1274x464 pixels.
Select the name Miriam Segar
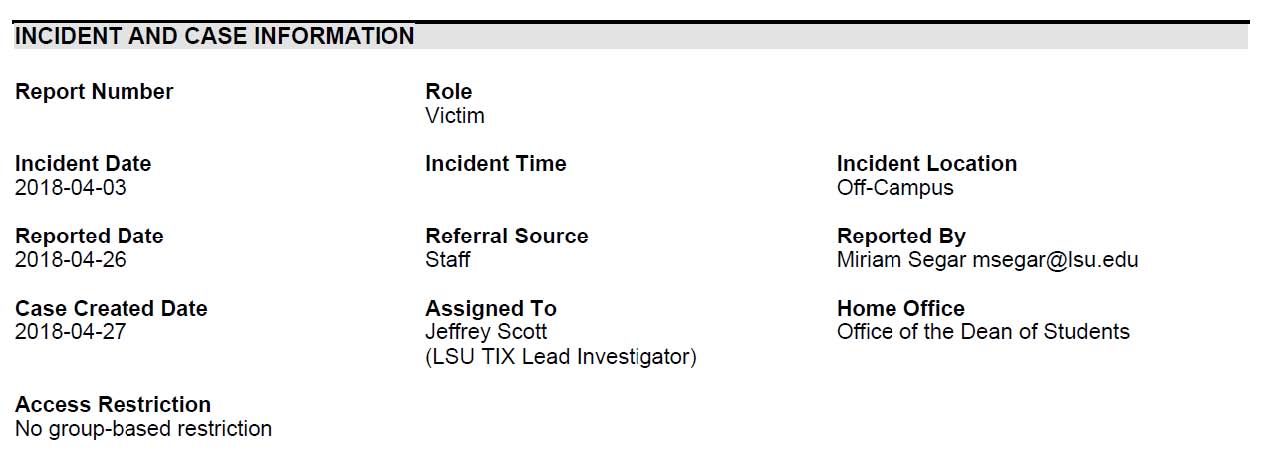pos(902,260)
